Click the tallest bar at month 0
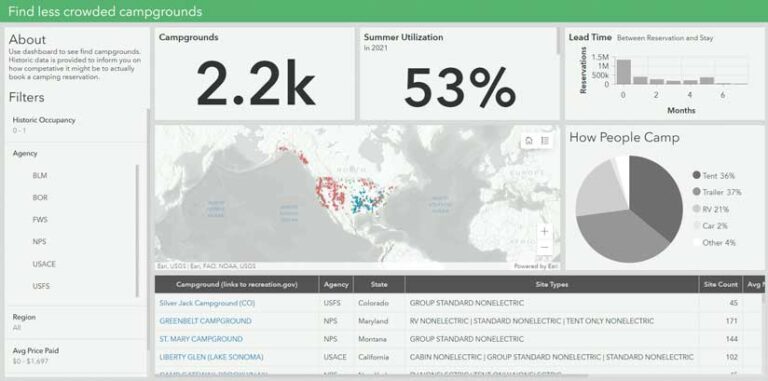The width and height of the screenshot is (768, 381). (623, 72)
